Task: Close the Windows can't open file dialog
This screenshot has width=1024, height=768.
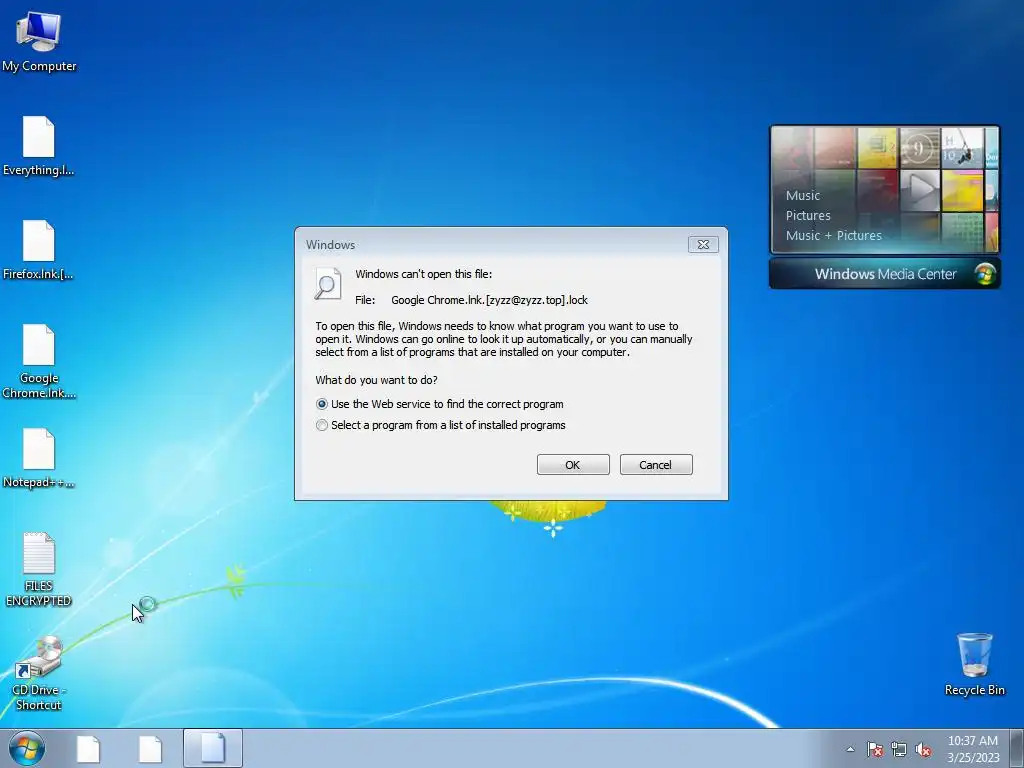Action: click(x=703, y=244)
